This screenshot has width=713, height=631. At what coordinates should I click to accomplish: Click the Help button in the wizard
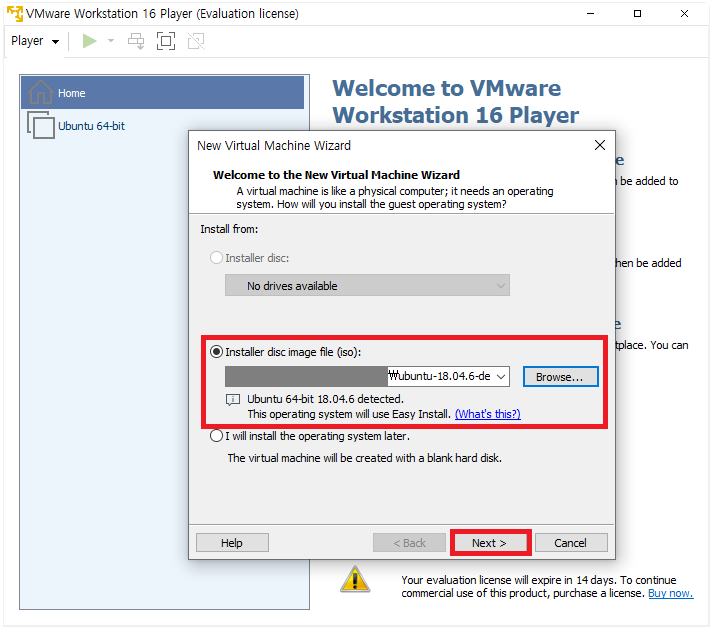(x=232, y=543)
